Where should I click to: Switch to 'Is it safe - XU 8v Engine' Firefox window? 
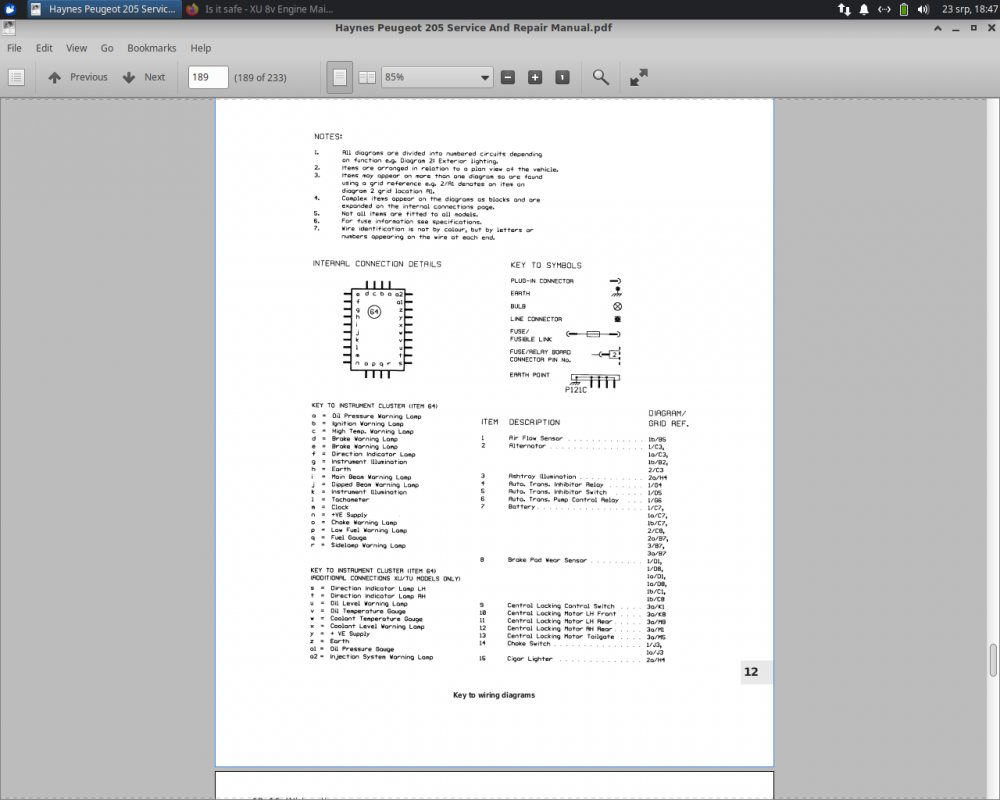pos(260,9)
